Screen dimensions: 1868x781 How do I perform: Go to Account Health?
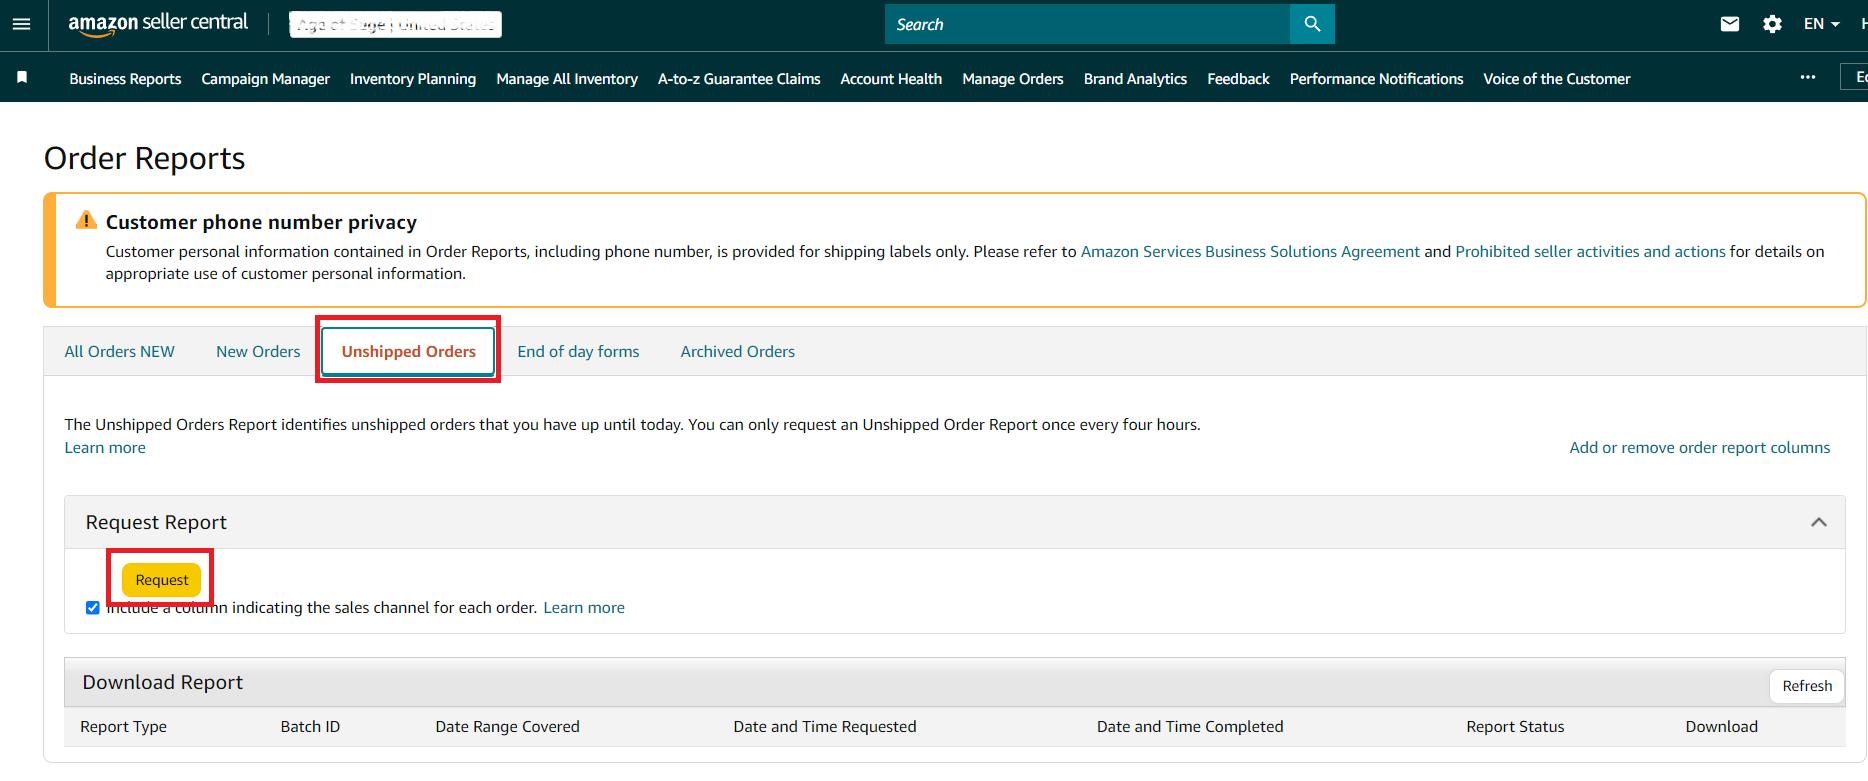click(x=891, y=79)
